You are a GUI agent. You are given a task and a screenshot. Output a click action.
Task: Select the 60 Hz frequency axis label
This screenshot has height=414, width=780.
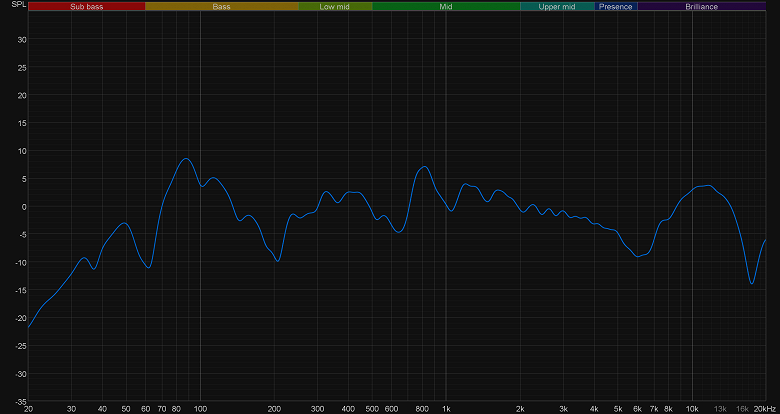[146, 409]
